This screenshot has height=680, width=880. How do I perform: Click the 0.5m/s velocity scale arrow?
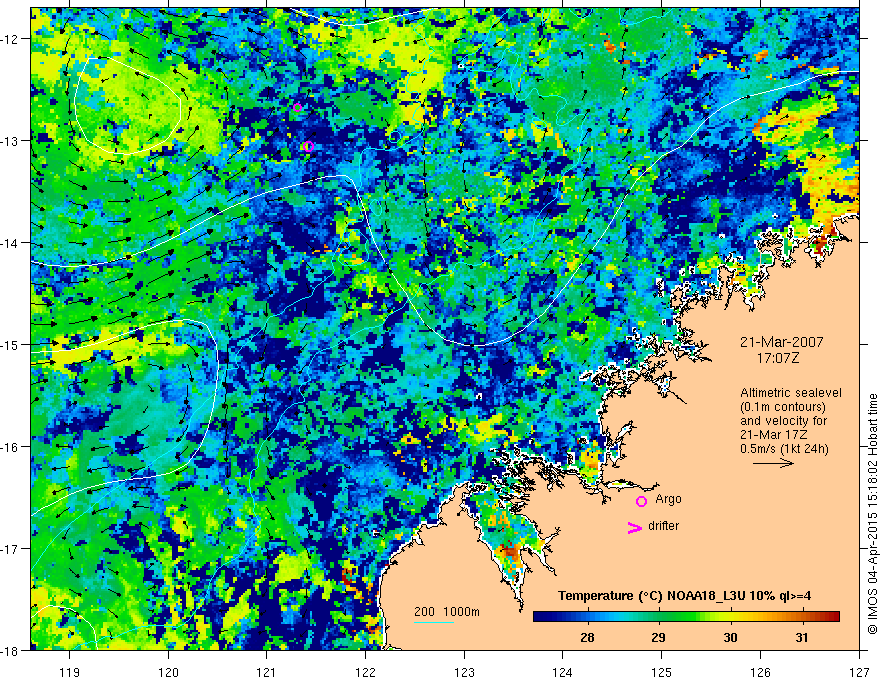coord(773,463)
